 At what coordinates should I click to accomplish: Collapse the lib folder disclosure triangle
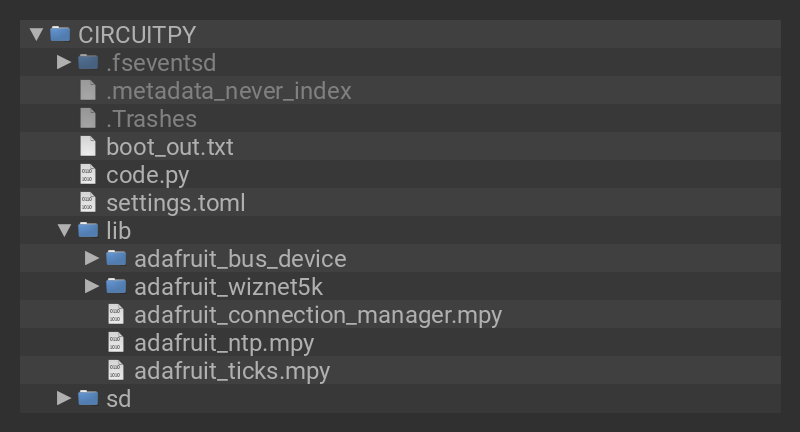coord(64,230)
